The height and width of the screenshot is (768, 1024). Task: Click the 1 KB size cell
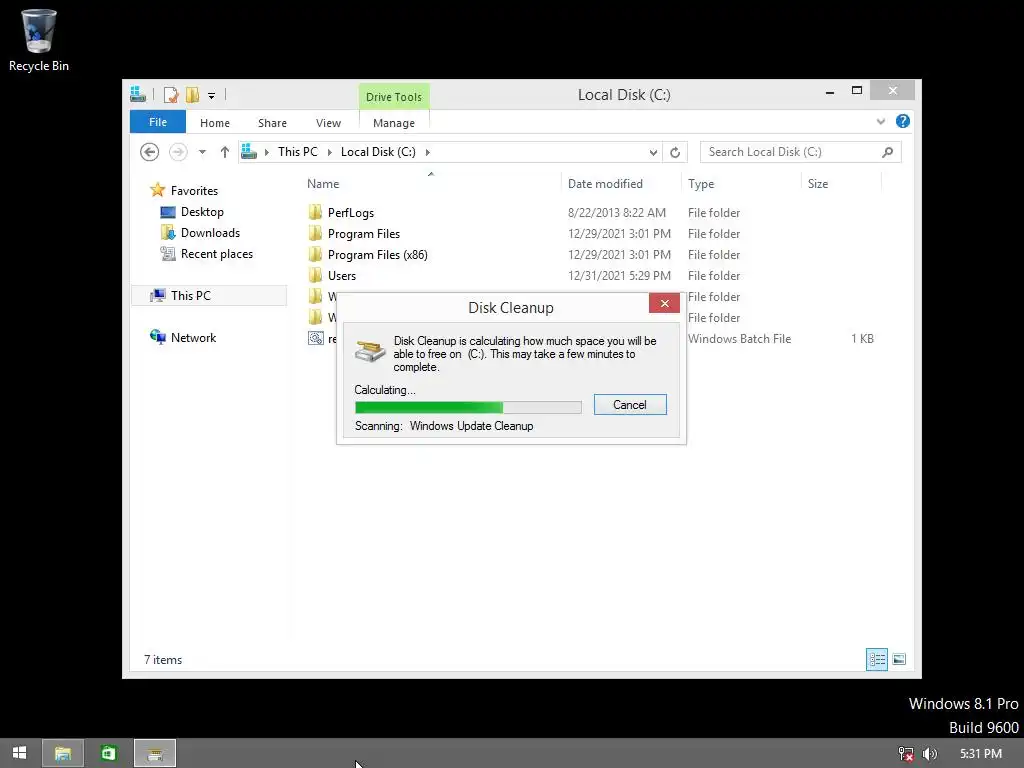click(x=862, y=338)
